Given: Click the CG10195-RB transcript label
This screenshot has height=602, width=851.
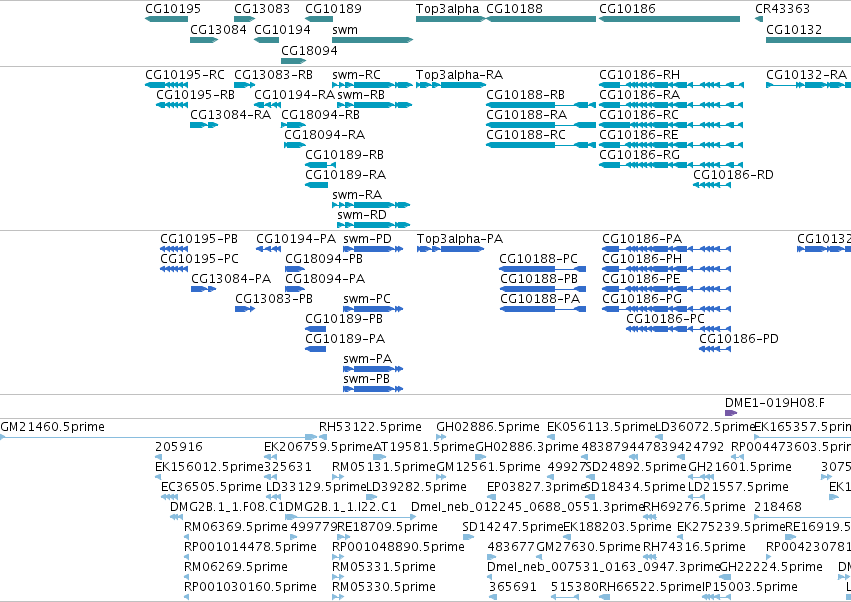Looking at the screenshot, I should point(195,94).
